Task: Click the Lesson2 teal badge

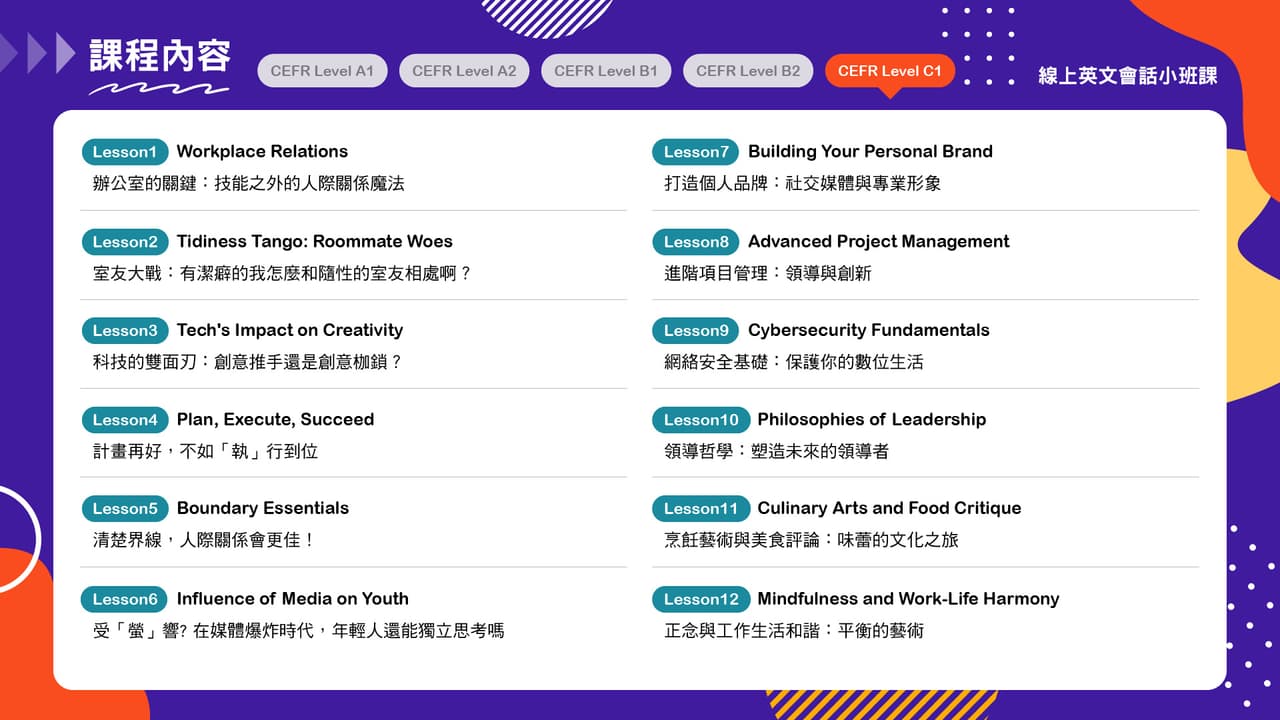Action: click(x=125, y=242)
